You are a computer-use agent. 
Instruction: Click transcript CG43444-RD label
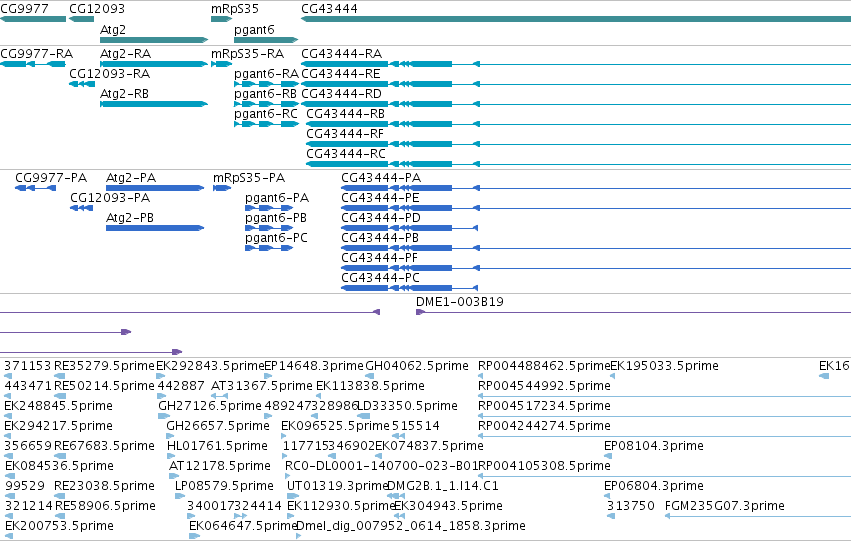point(341,94)
